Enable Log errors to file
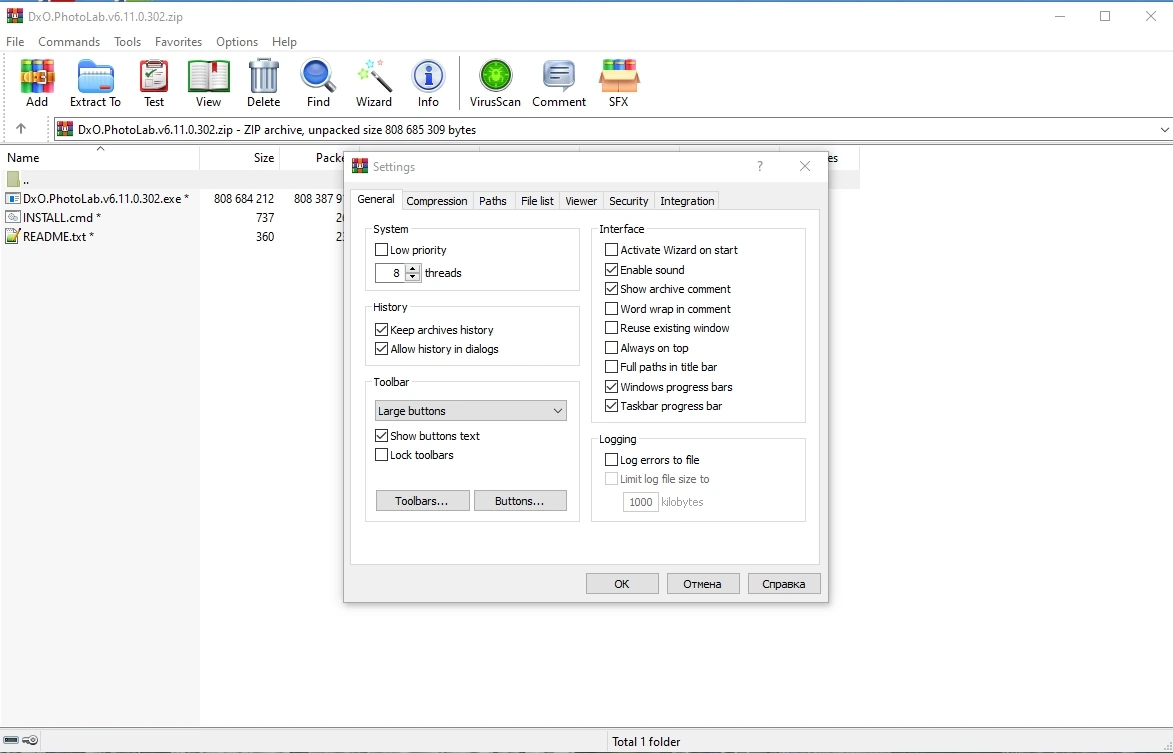Image resolution: width=1173 pixels, height=753 pixels. click(x=611, y=460)
